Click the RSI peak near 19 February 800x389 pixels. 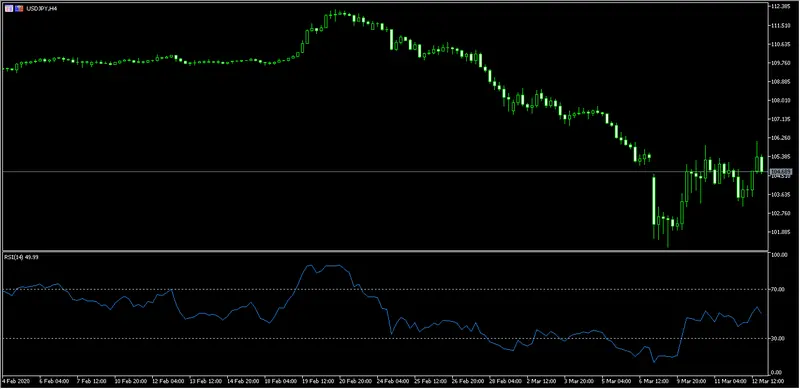click(308, 265)
